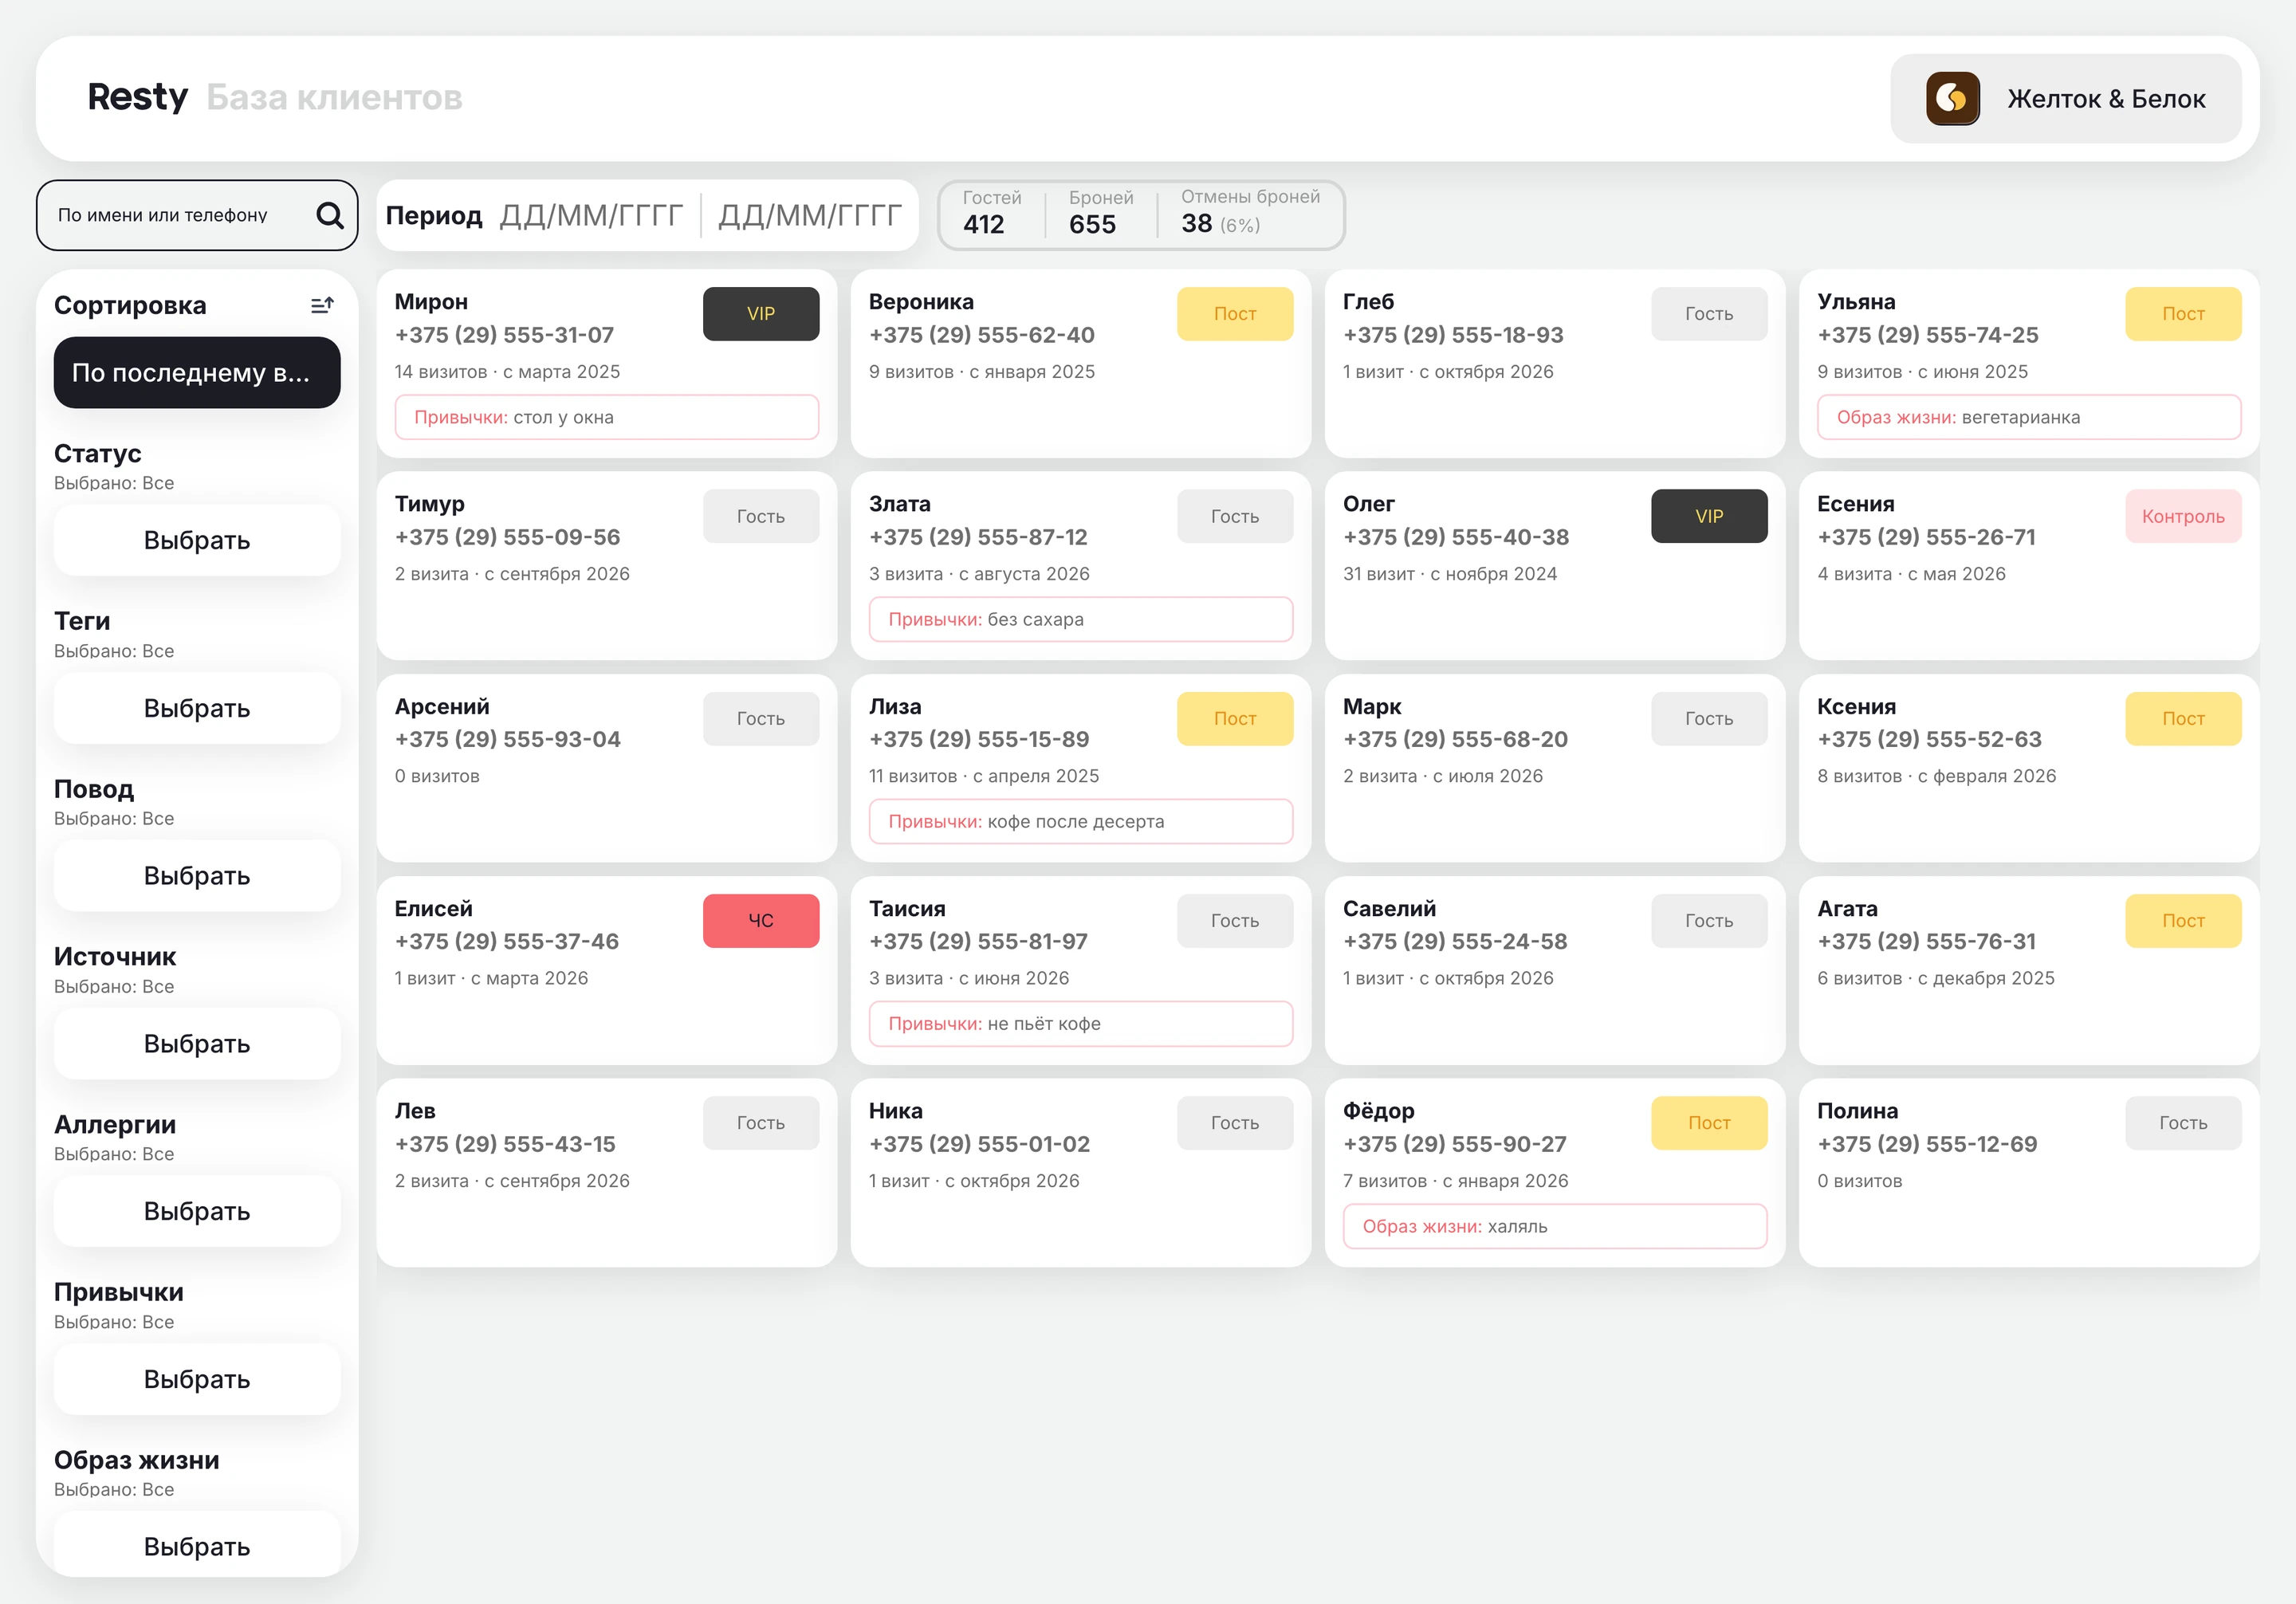Click Ульяна's Образ жизни вегетарианка tag
Screen dimensions: 2296x1604
2028,417
